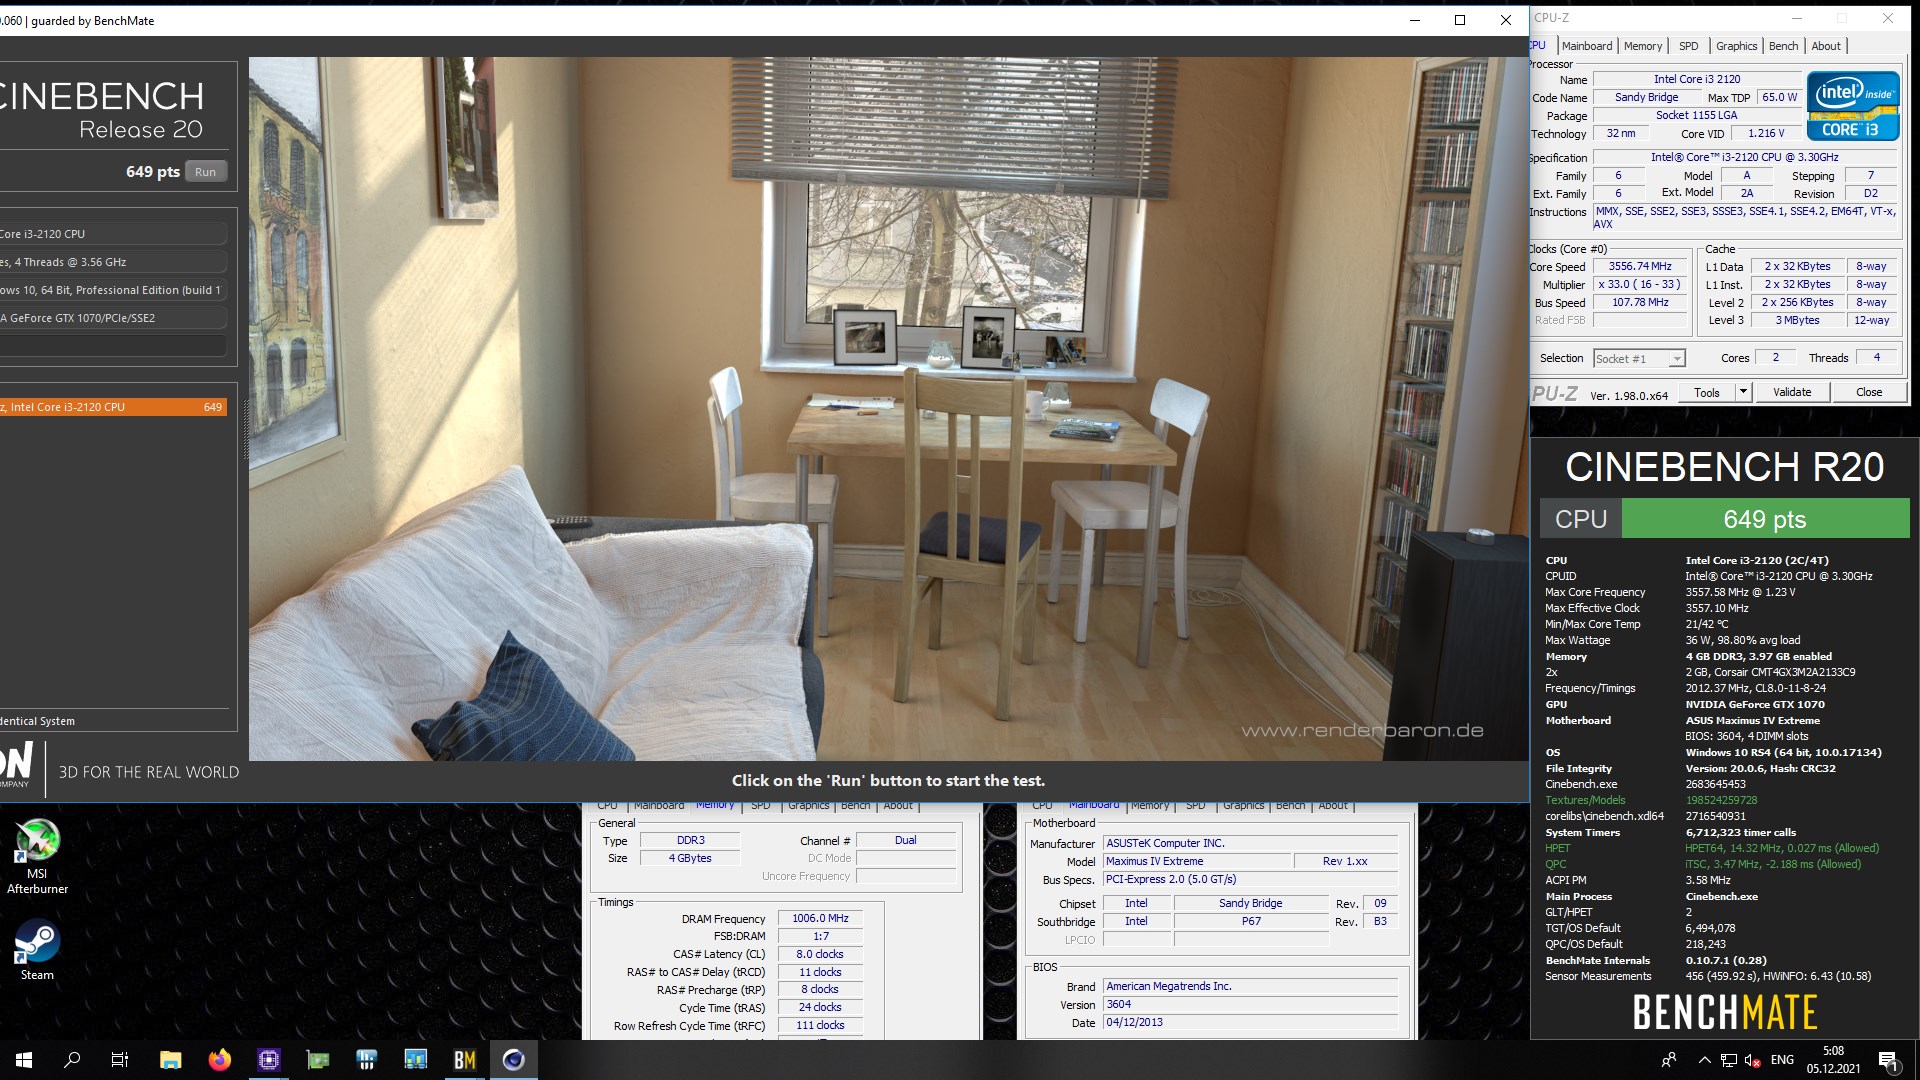The width and height of the screenshot is (1920, 1080).
Task: Click the 649 pts green score bar
Action: (x=1765, y=519)
